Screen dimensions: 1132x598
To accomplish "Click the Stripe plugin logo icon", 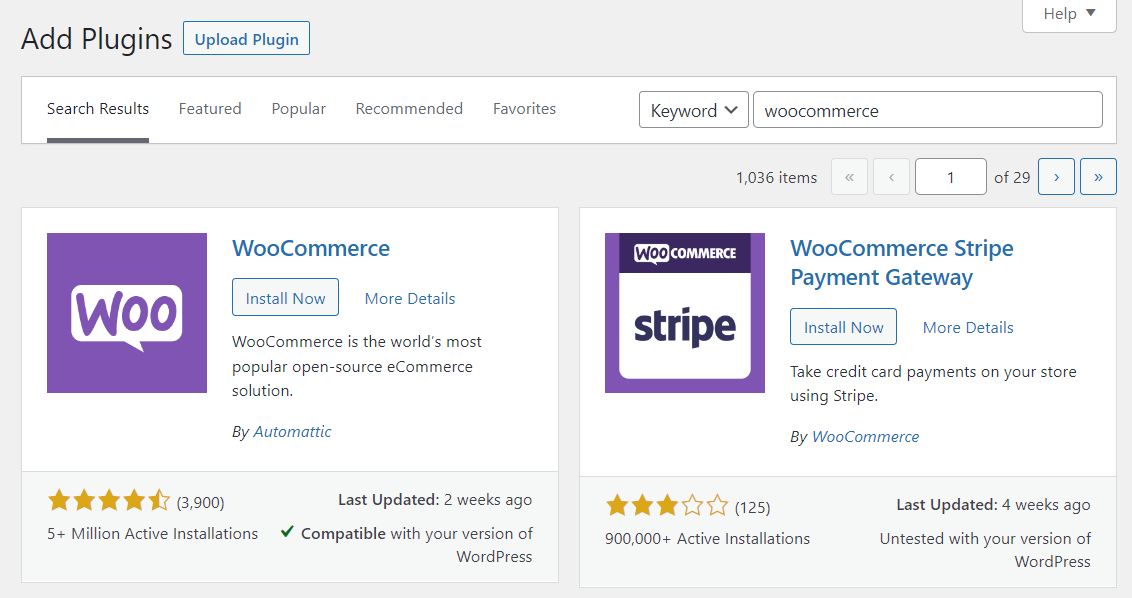I will tap(684, 313).
